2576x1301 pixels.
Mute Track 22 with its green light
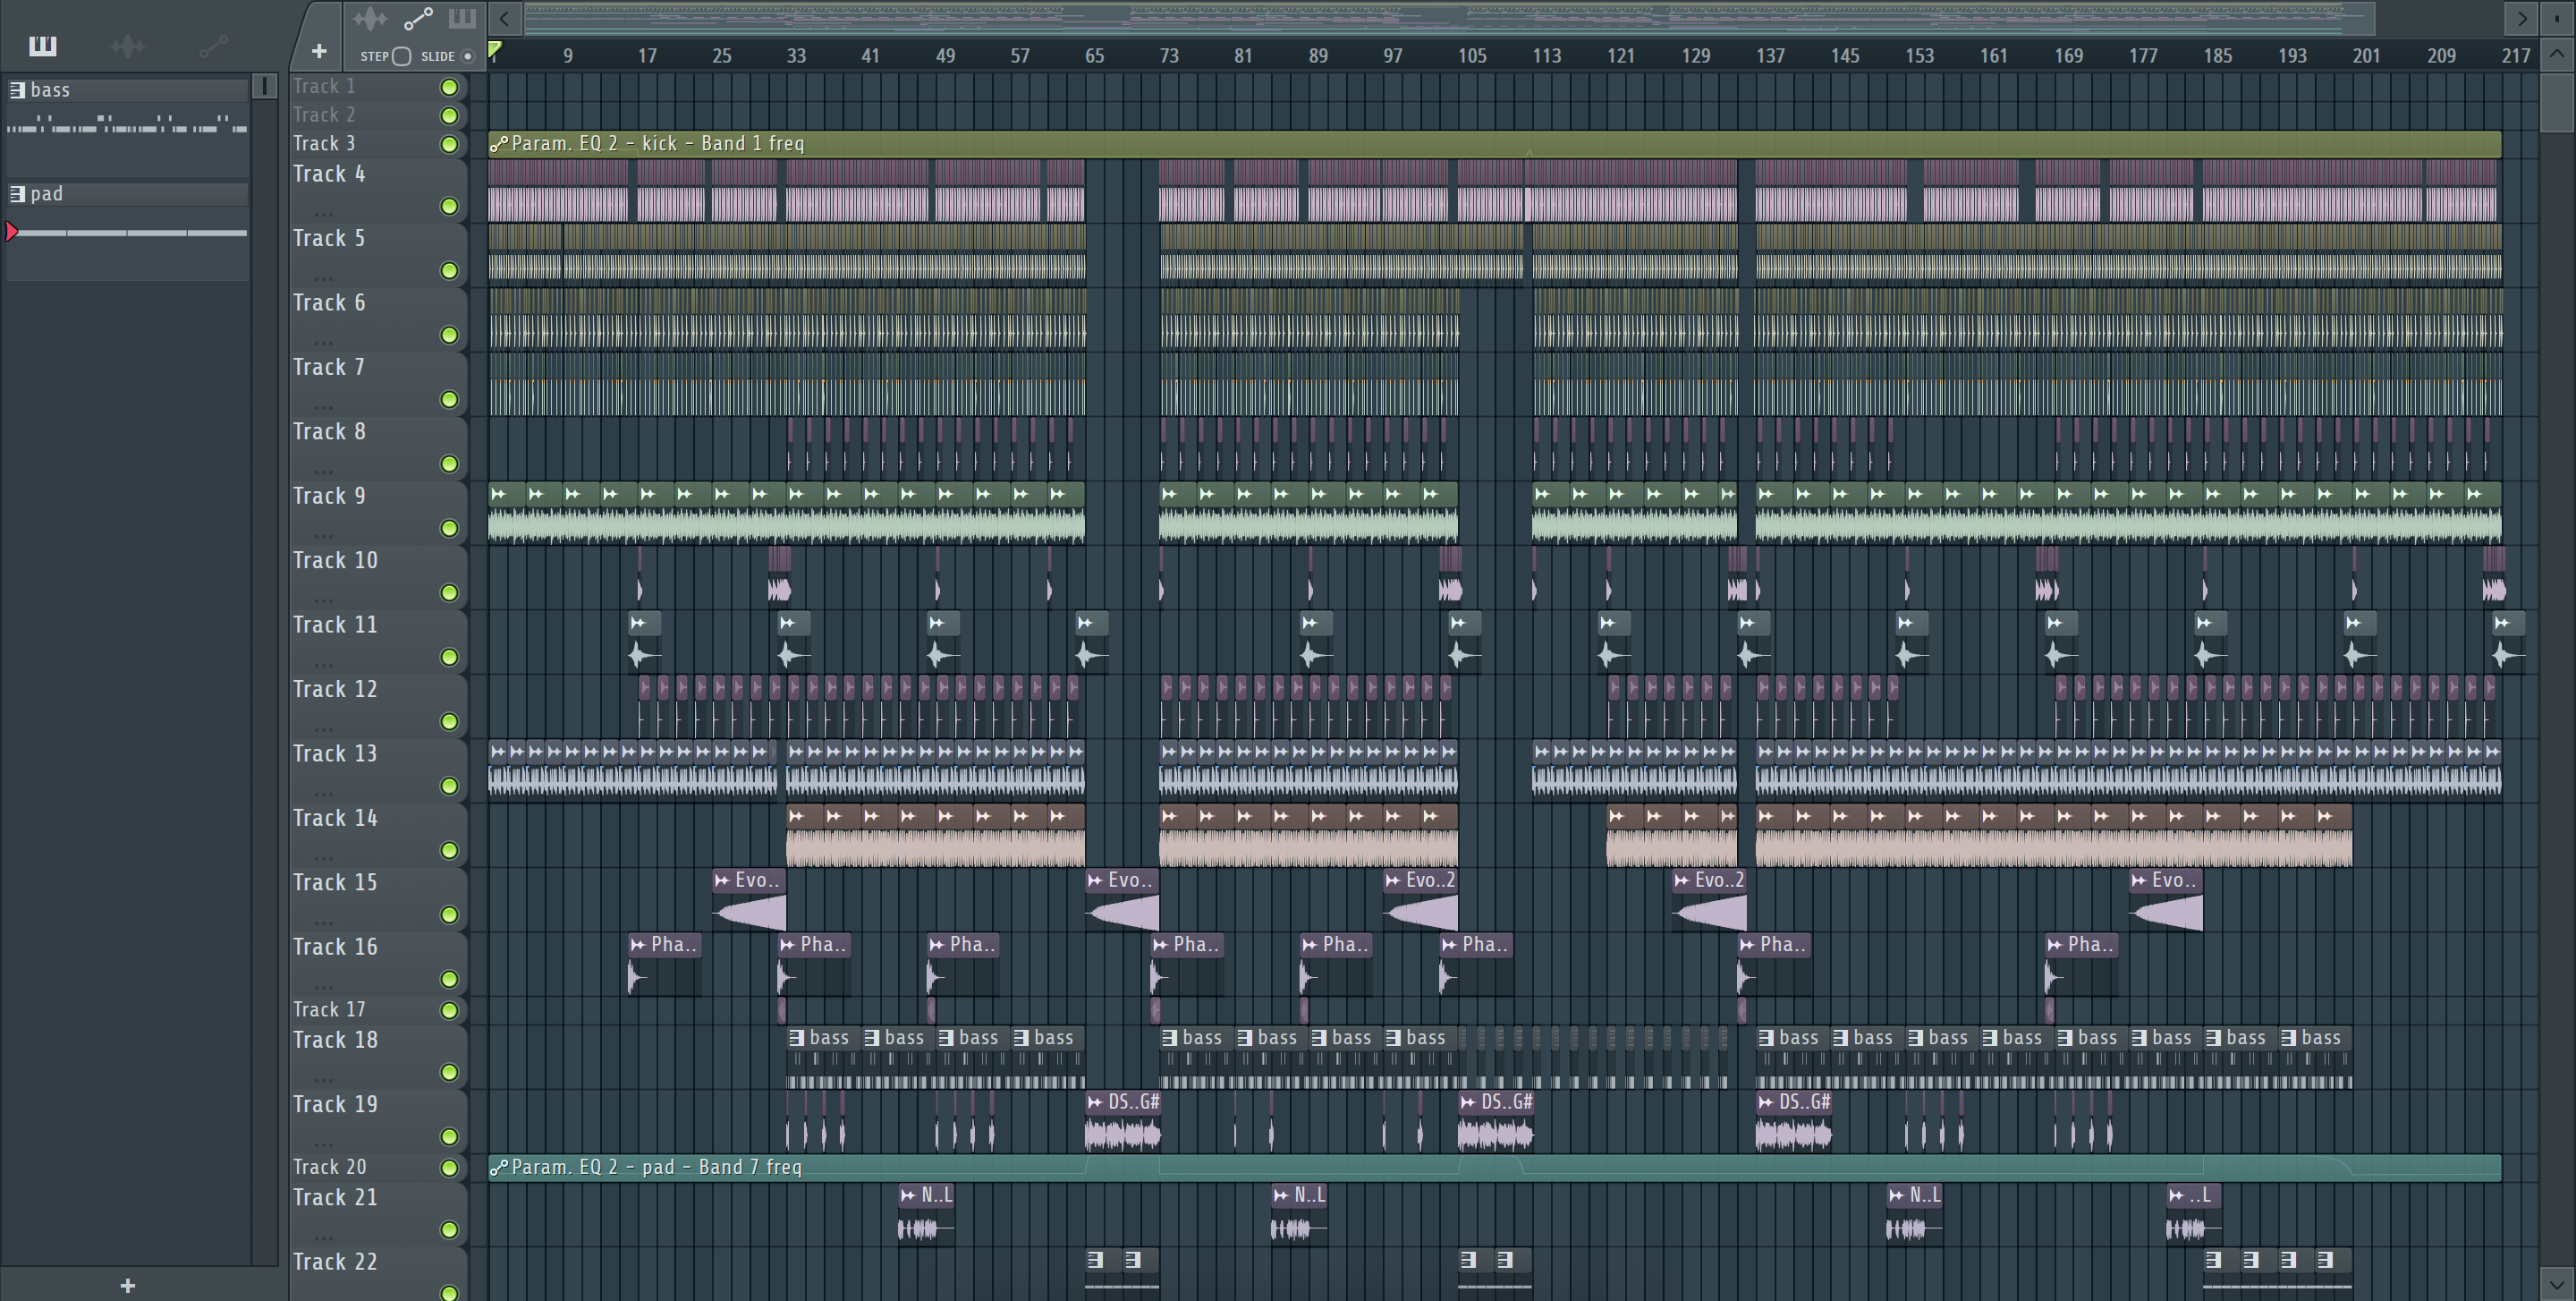450,1292
